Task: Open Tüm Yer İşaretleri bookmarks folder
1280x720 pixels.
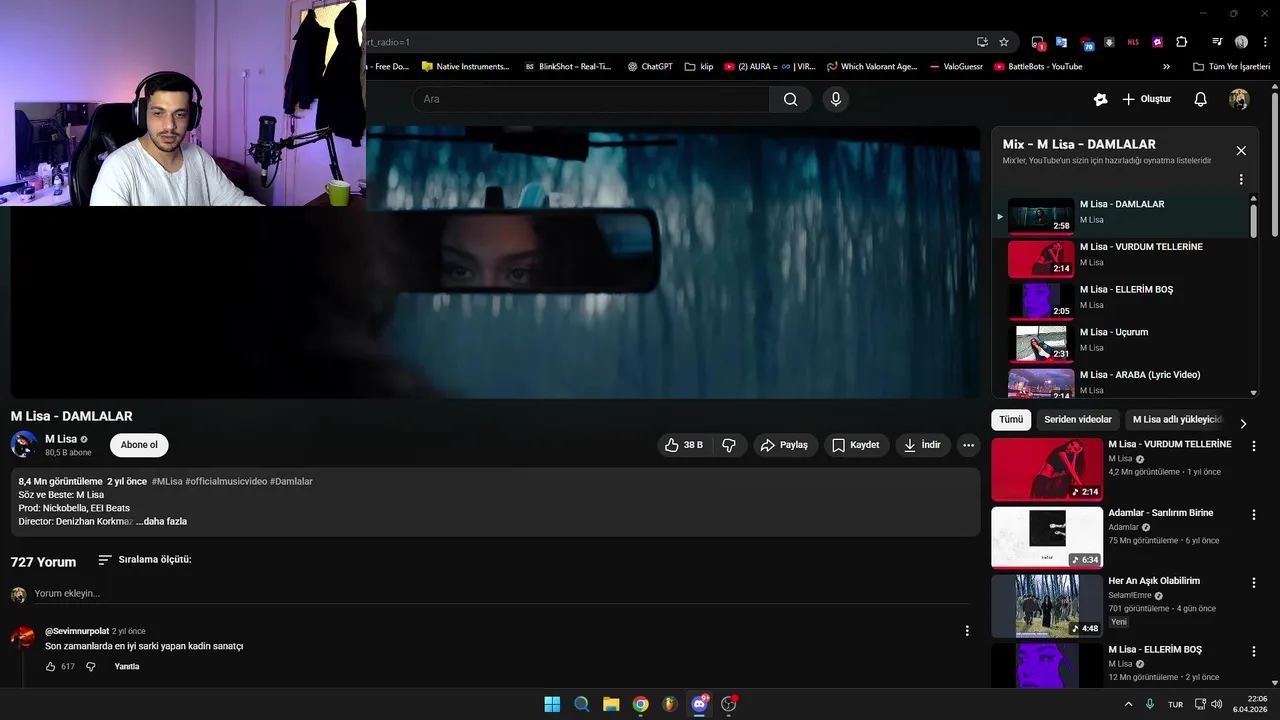Action: pyautogui.click(x=1231, y=67)
